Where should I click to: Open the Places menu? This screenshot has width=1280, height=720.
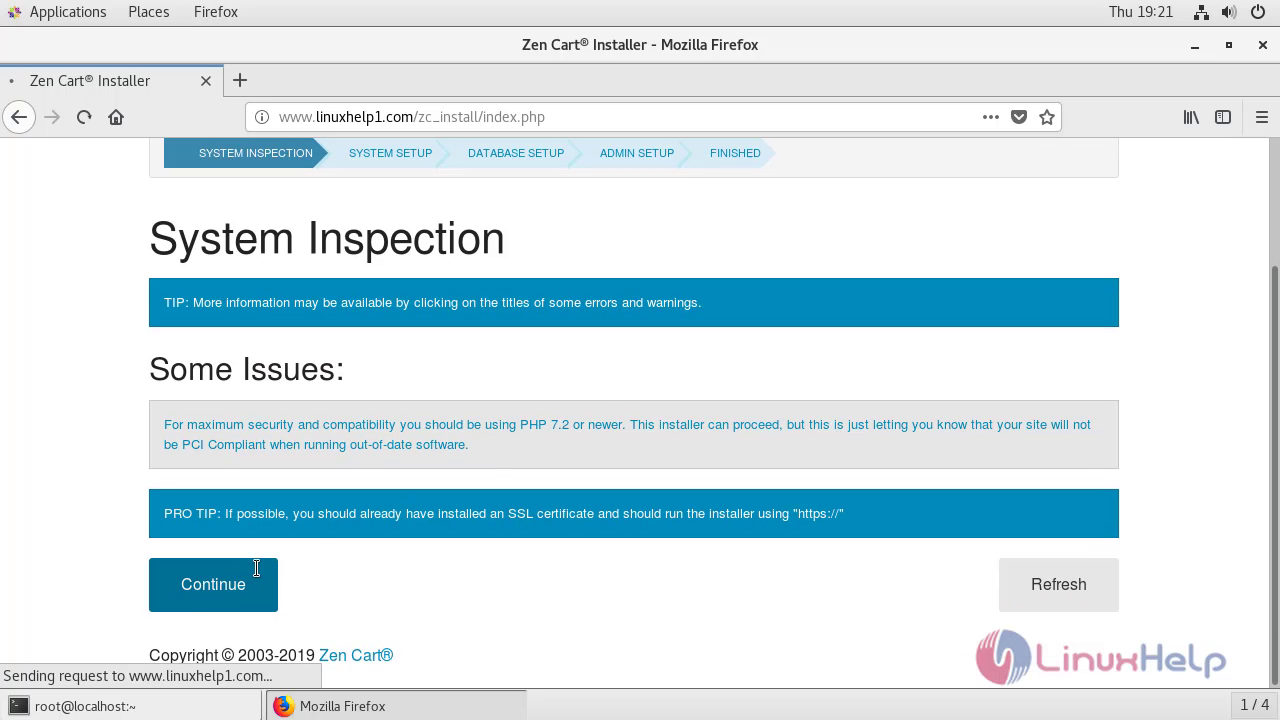click(x=148, y=12)
